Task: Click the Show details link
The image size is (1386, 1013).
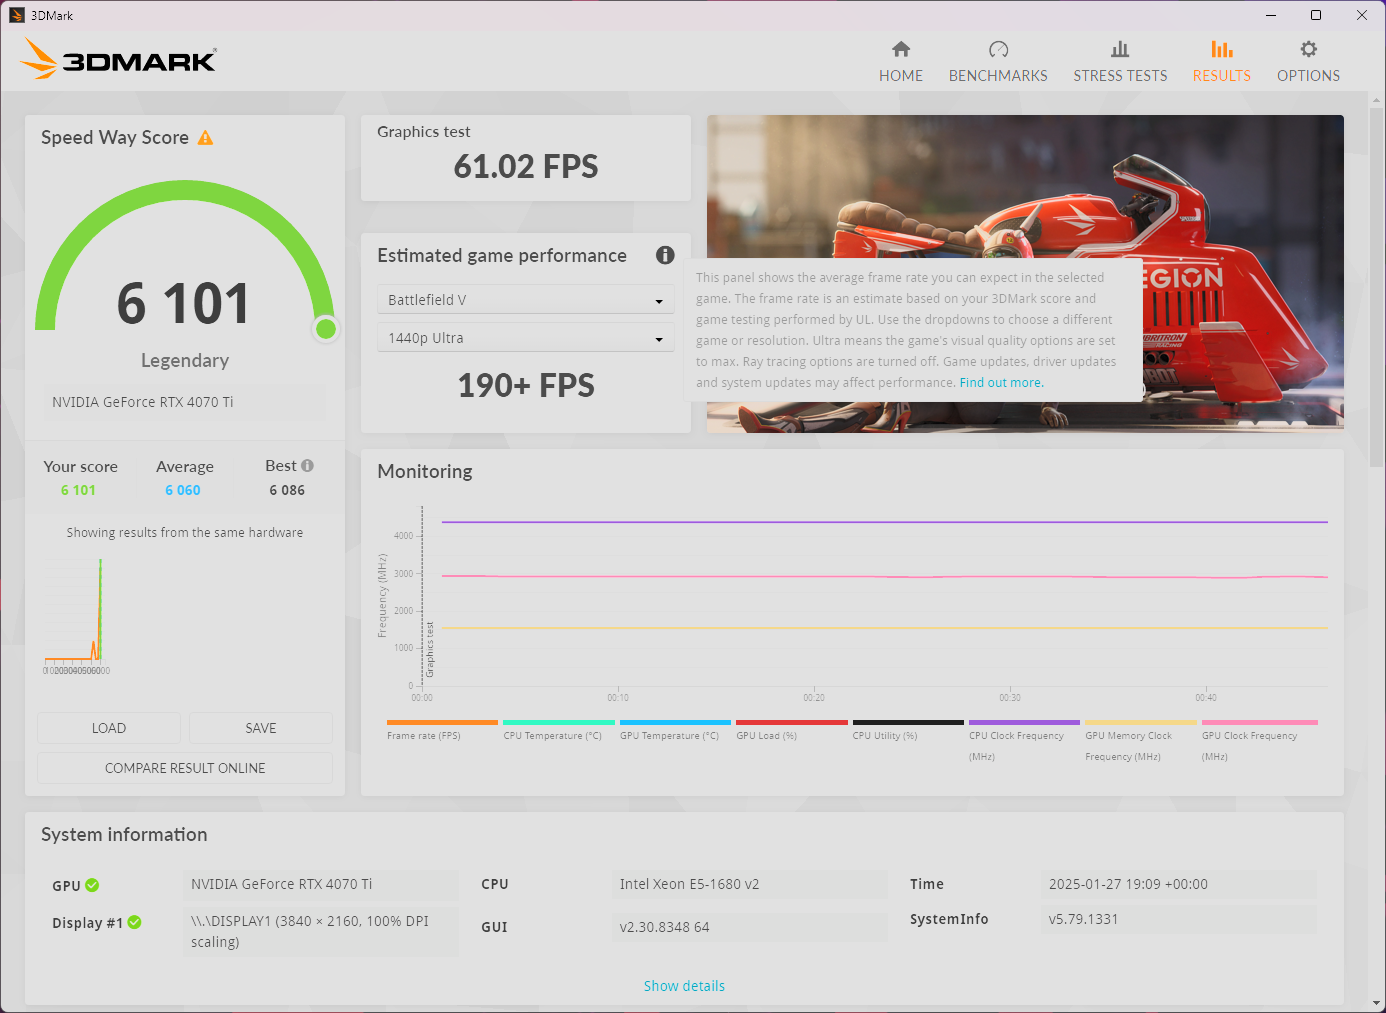Action: pos(684,986)
